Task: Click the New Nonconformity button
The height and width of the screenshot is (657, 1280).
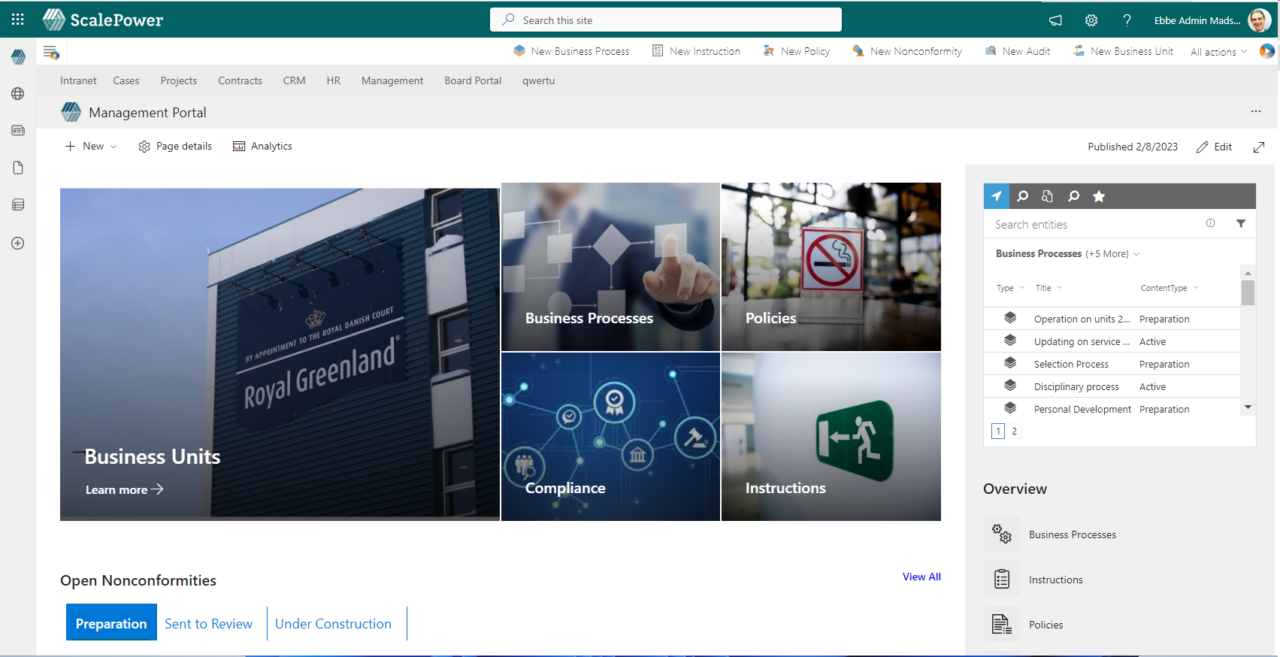Action: tap(906, 51)
